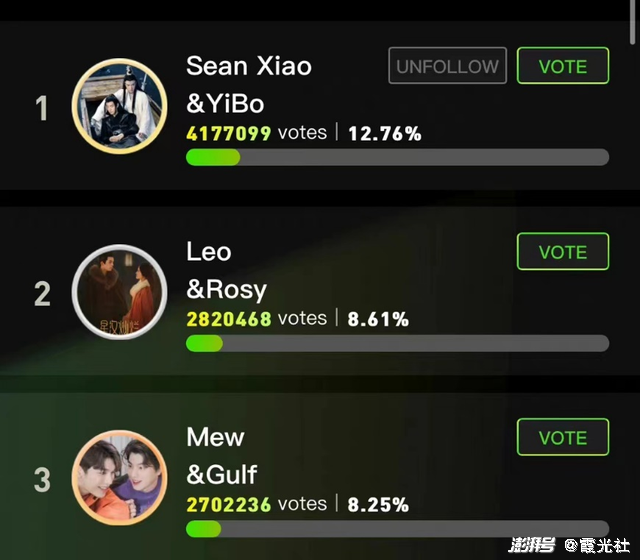Open Mew & Gulf circular avatar
This screenshot has height=560, width=640.
119,478
